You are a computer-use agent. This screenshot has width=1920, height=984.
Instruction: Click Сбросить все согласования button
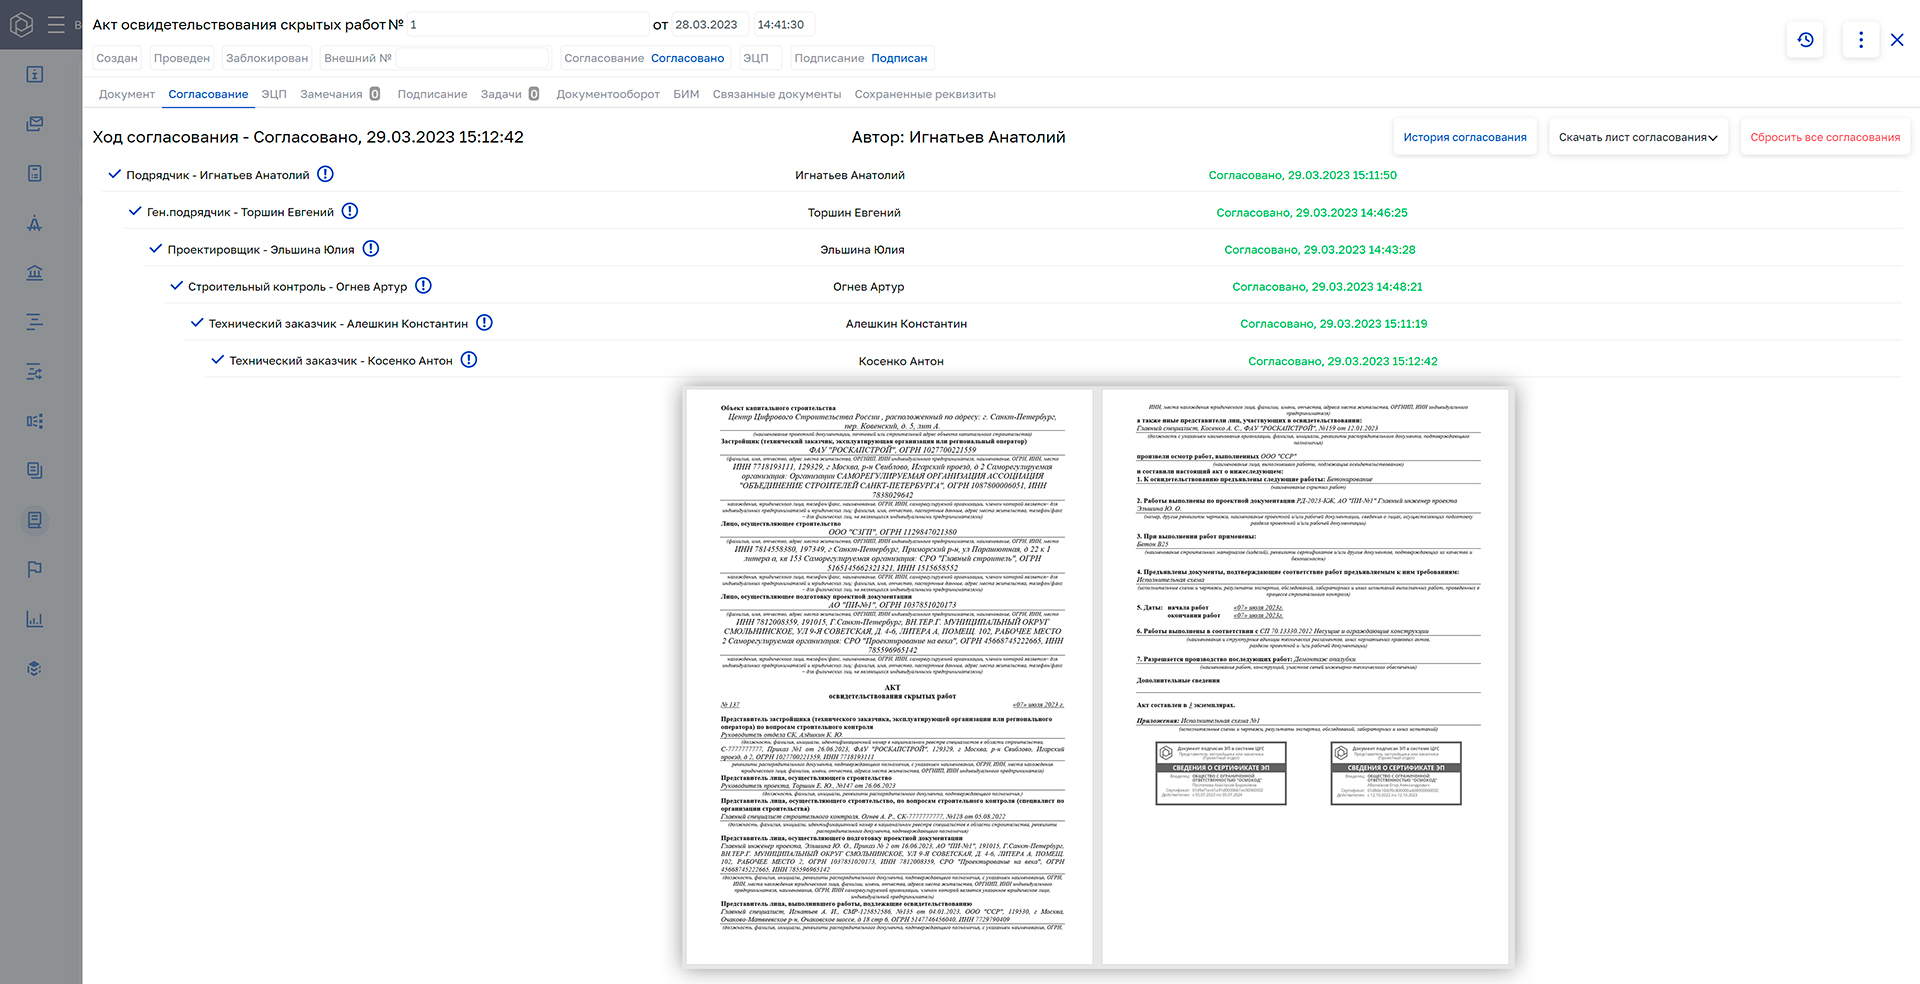point(1825,136)
